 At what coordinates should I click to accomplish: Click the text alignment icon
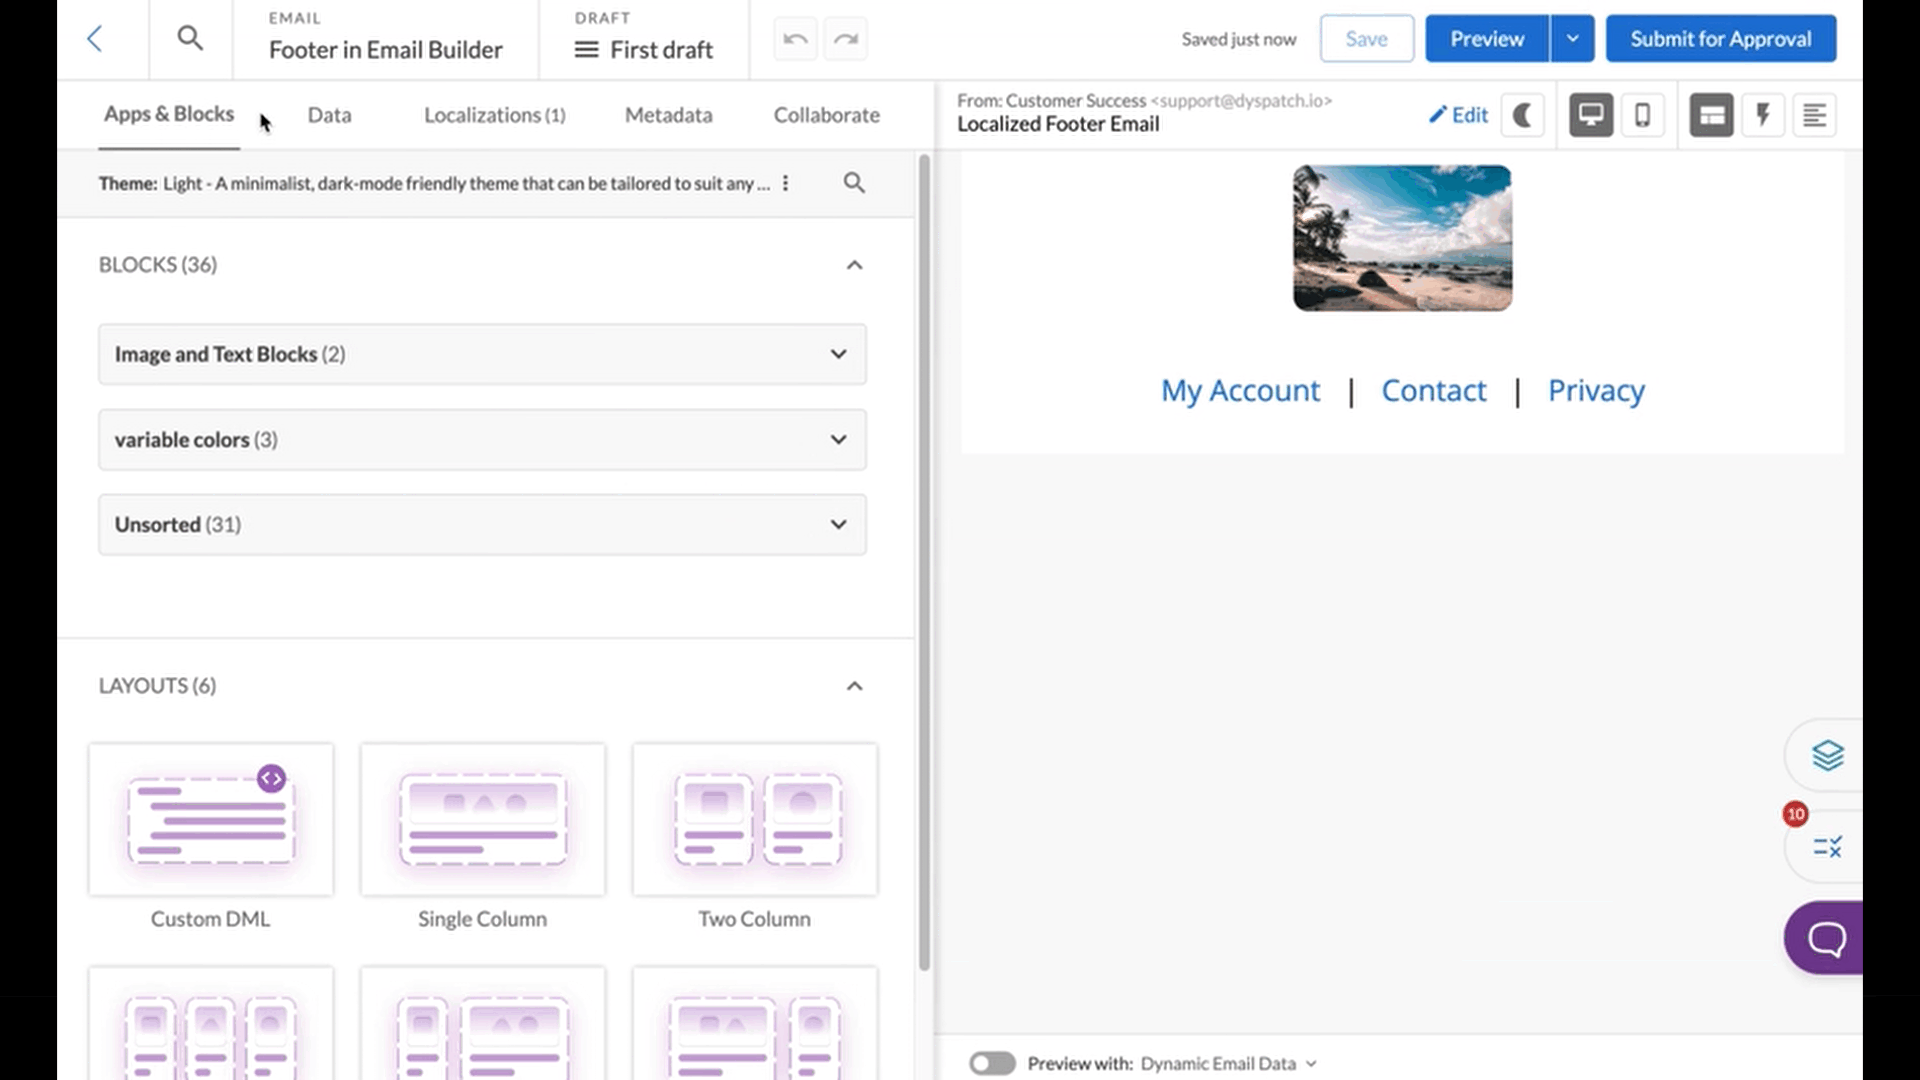click(1815, 115)
